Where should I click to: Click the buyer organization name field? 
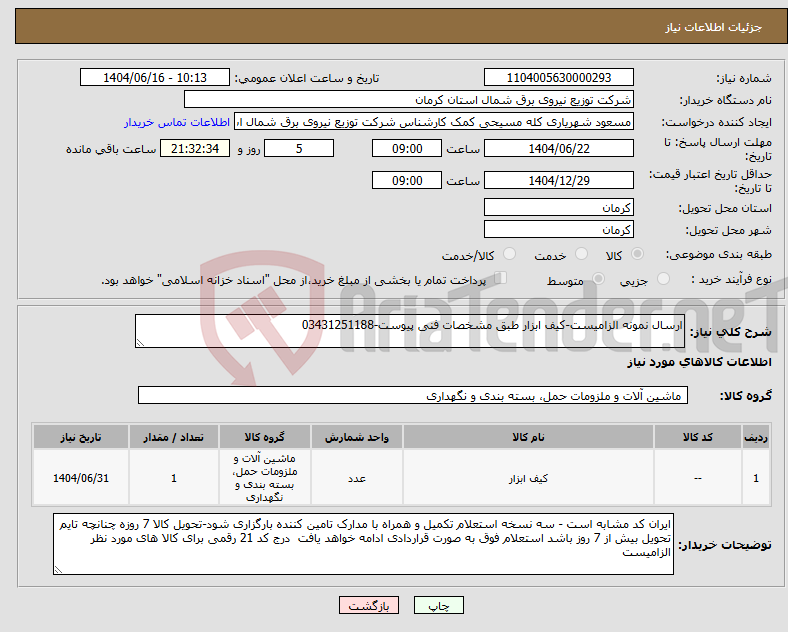[409, 99]
